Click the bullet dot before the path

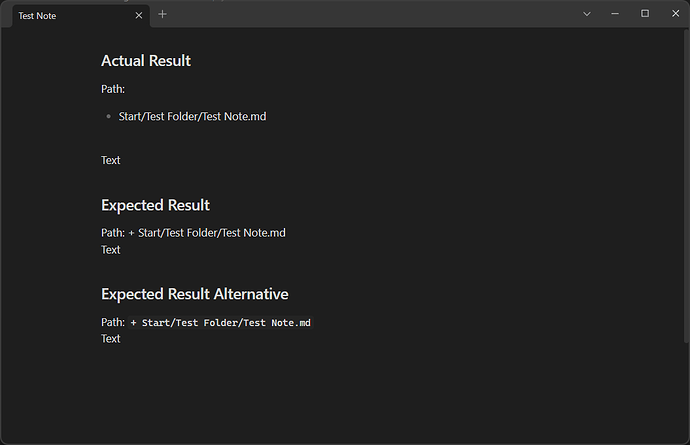(108, 117)
